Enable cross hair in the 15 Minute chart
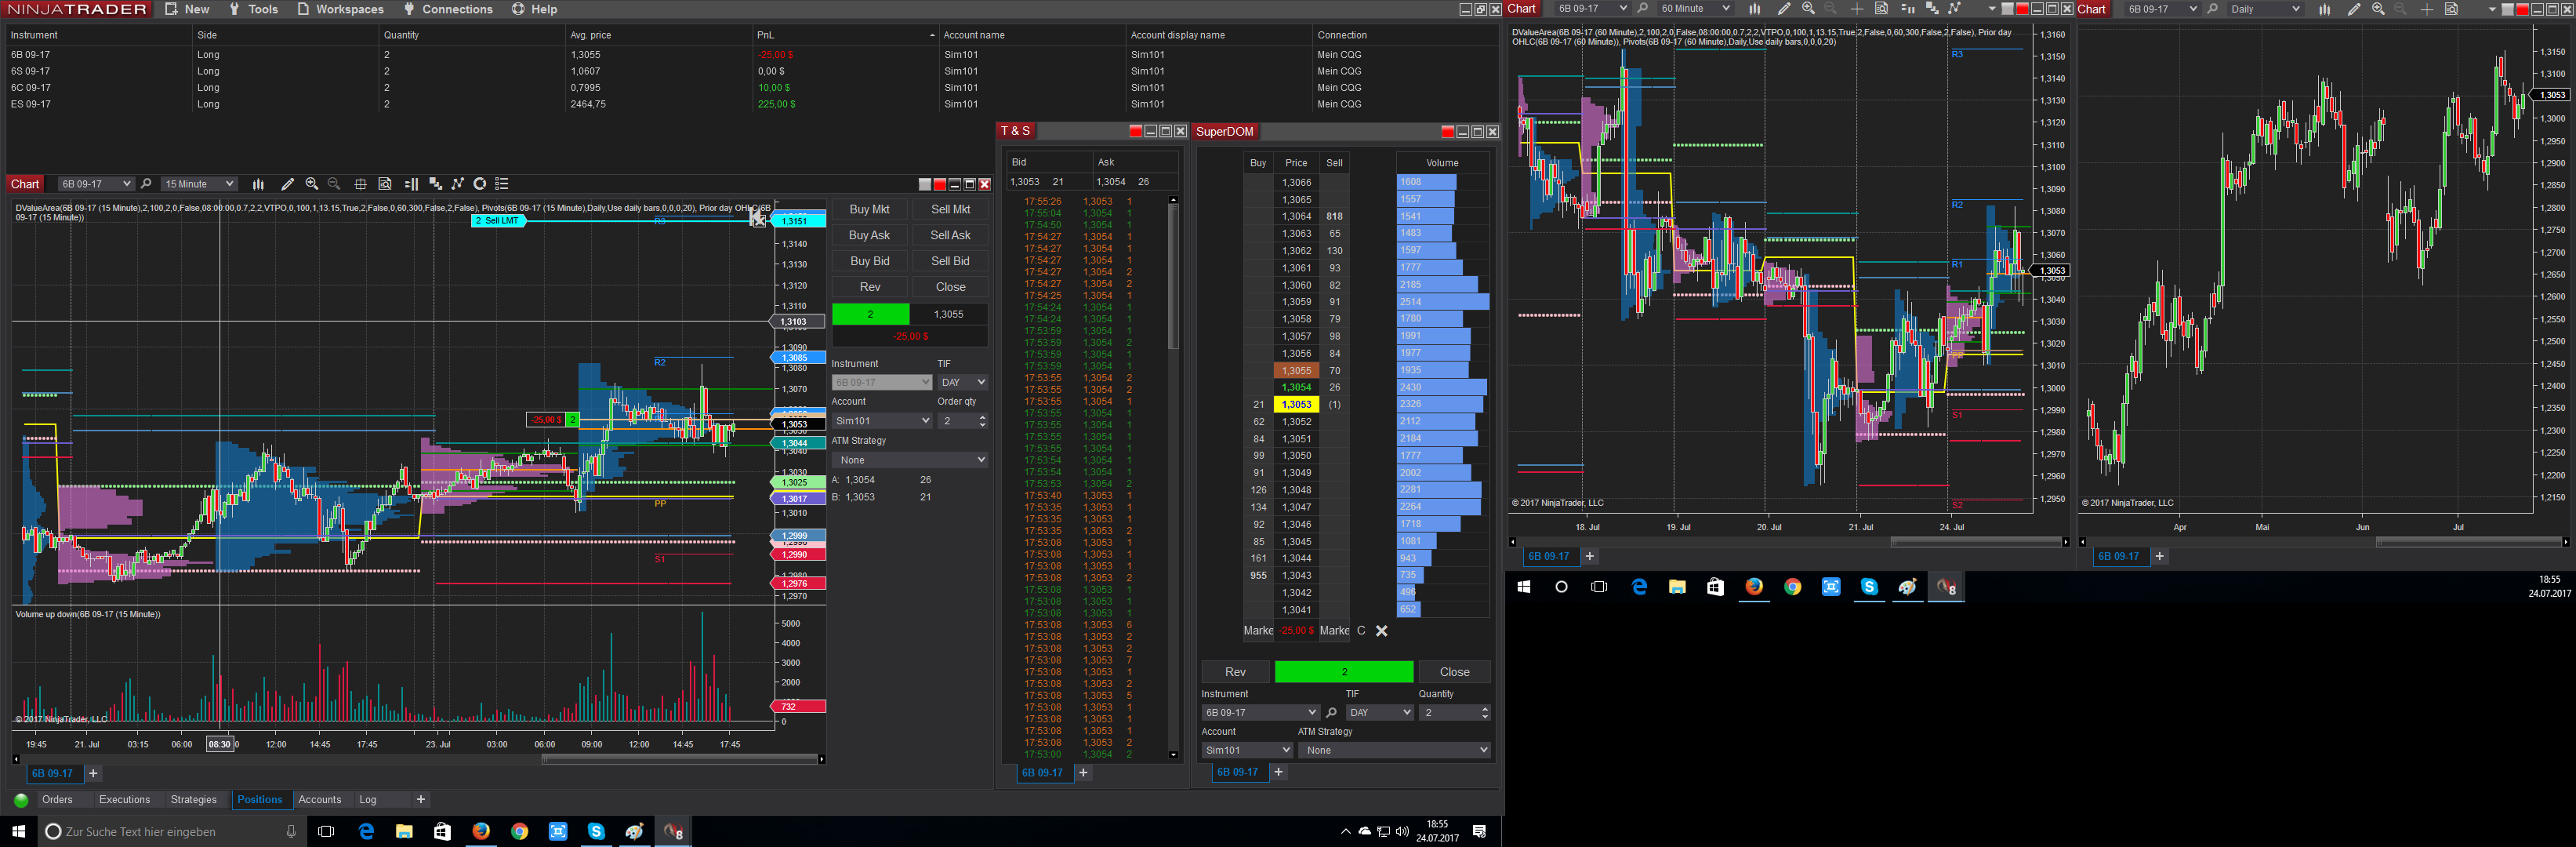The height and width of the screenshot is (847, 2576). point(360,184)
